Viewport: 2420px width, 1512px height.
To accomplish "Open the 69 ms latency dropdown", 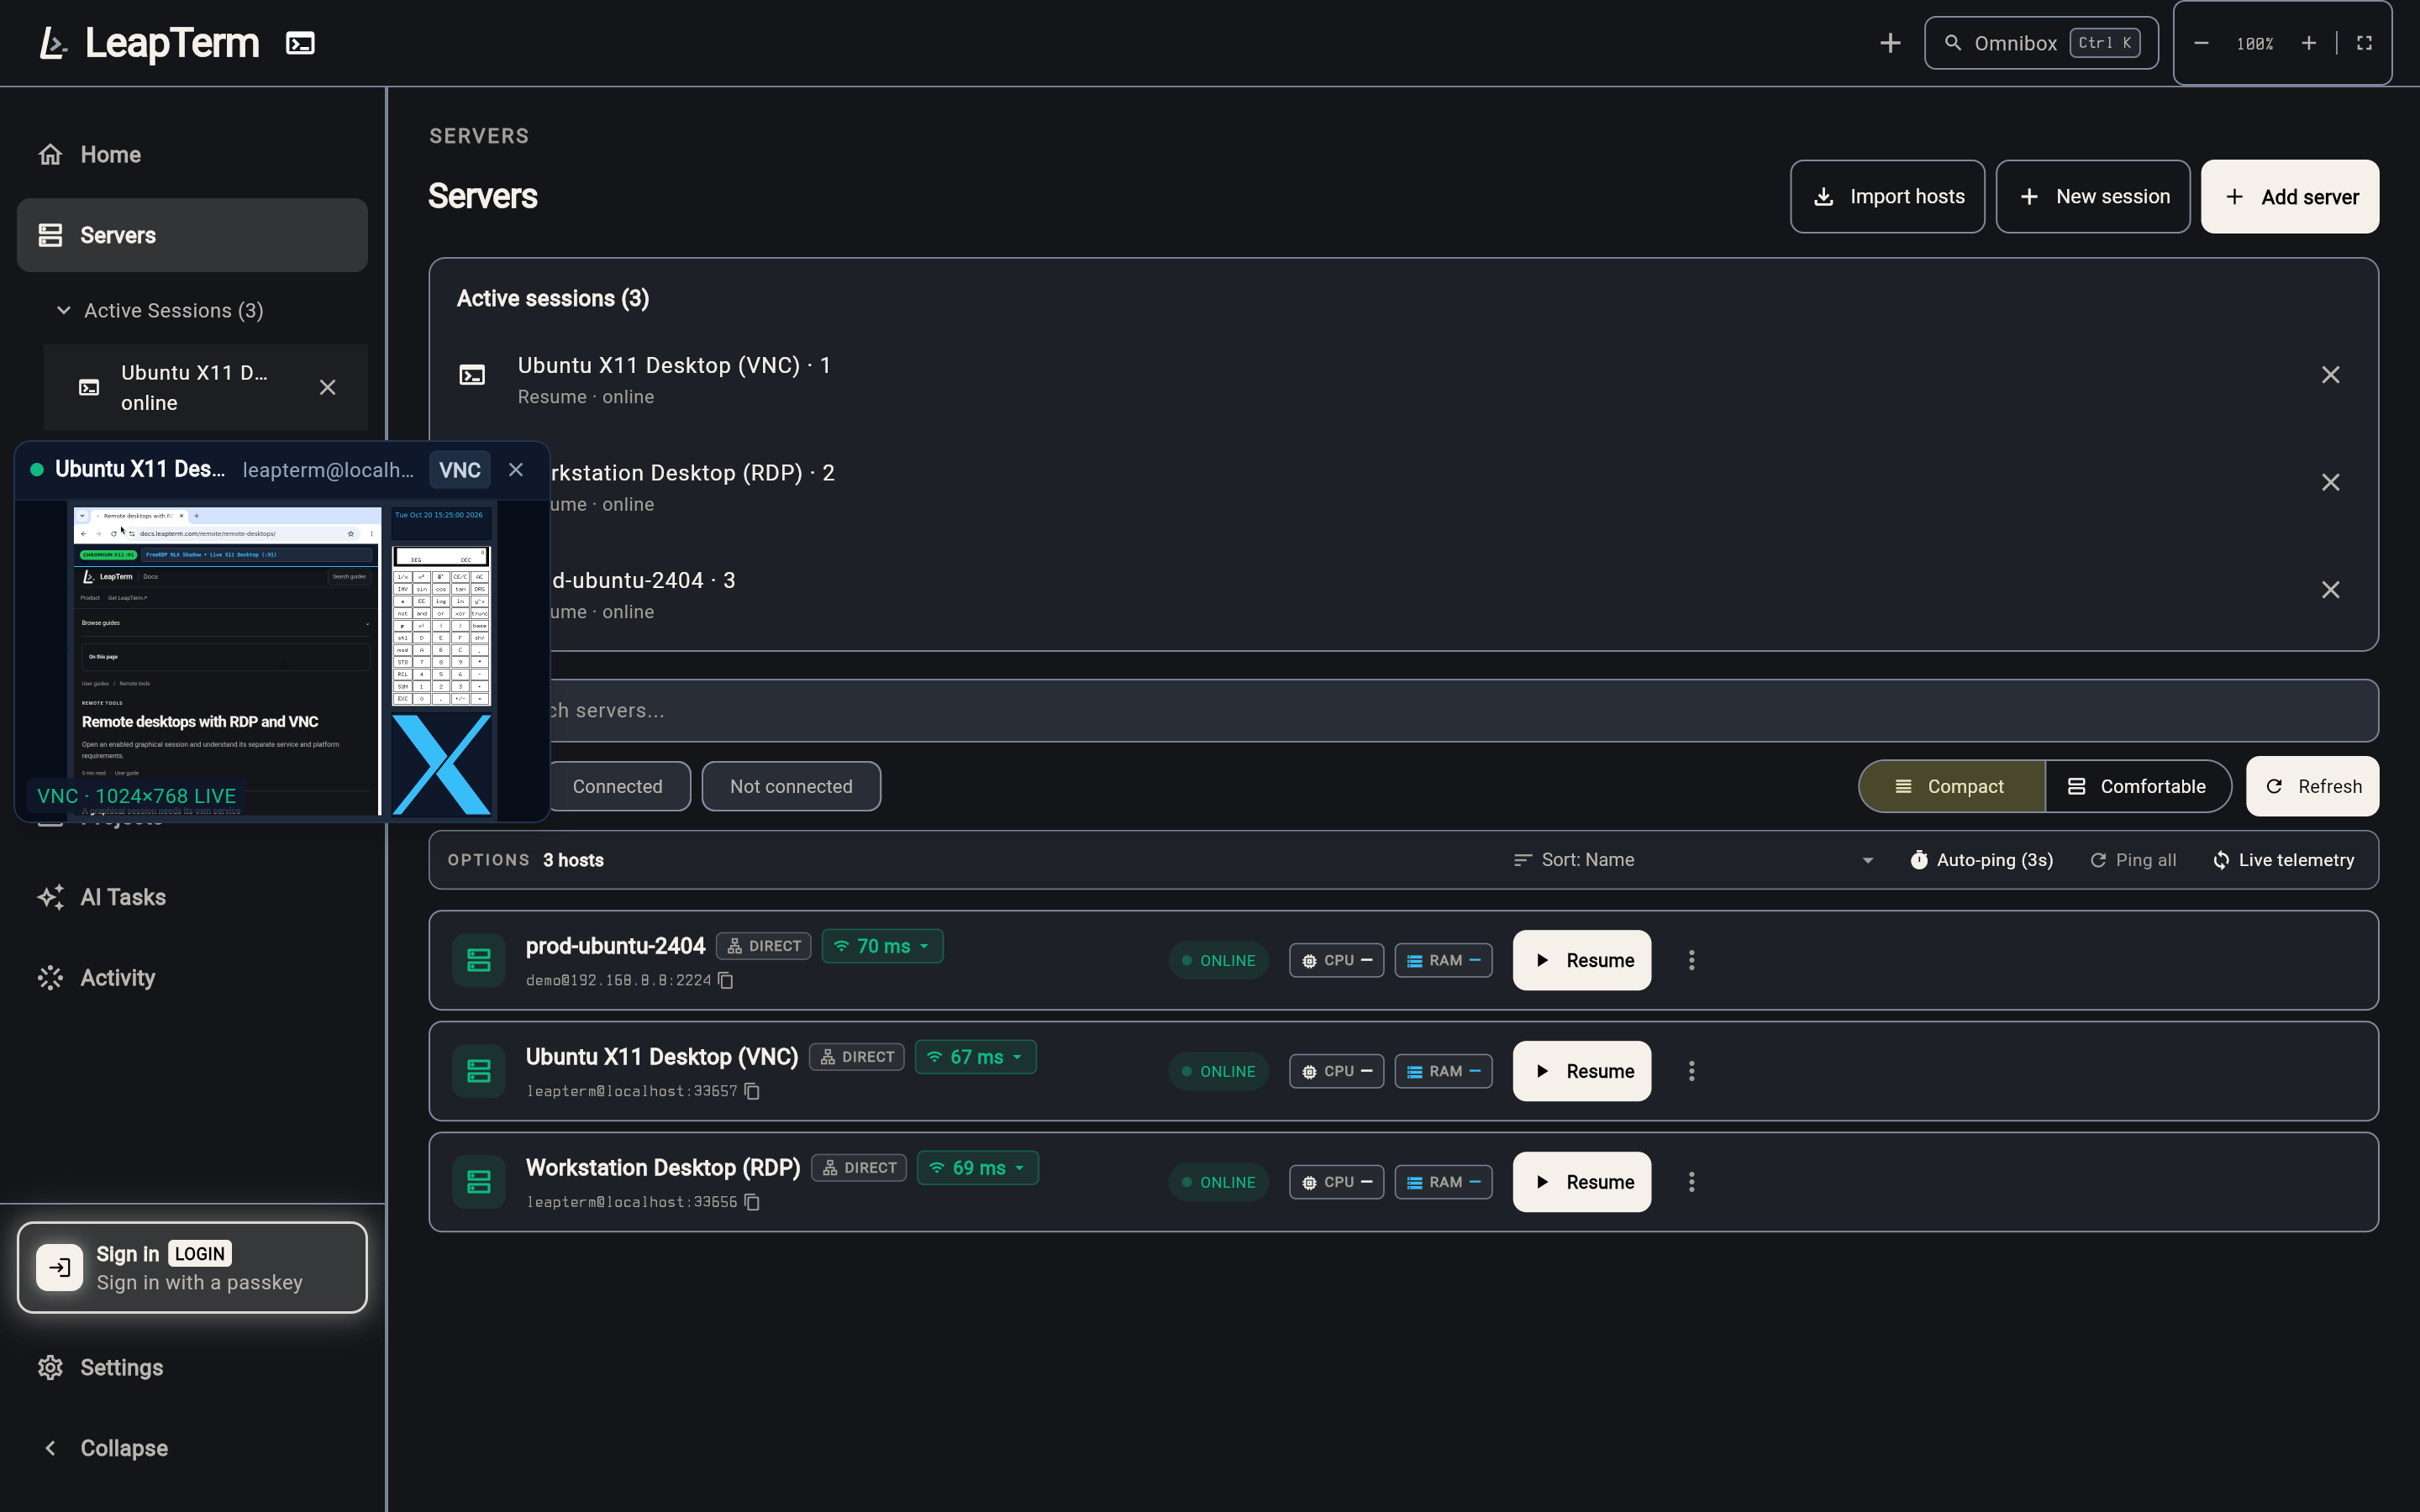I will [x=977, y=1168].
